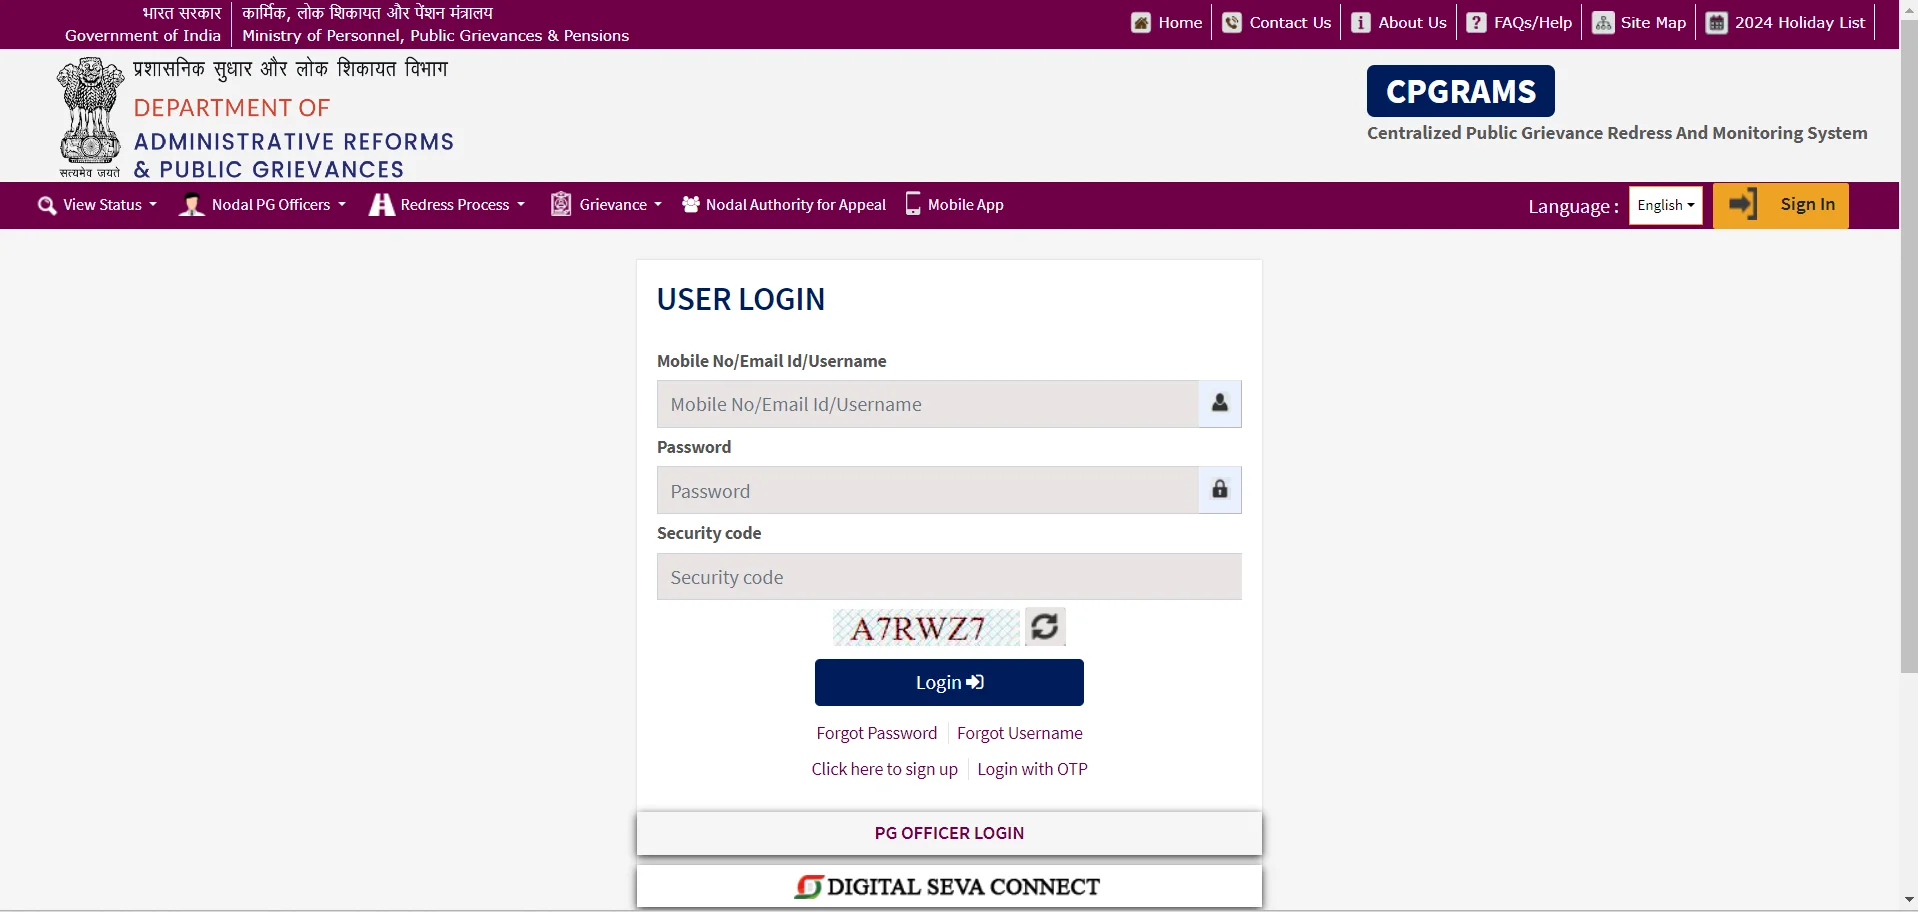Open Nodal Authority for Appeal page
This screenshot has width=1918, height=912.
point(784,205)
